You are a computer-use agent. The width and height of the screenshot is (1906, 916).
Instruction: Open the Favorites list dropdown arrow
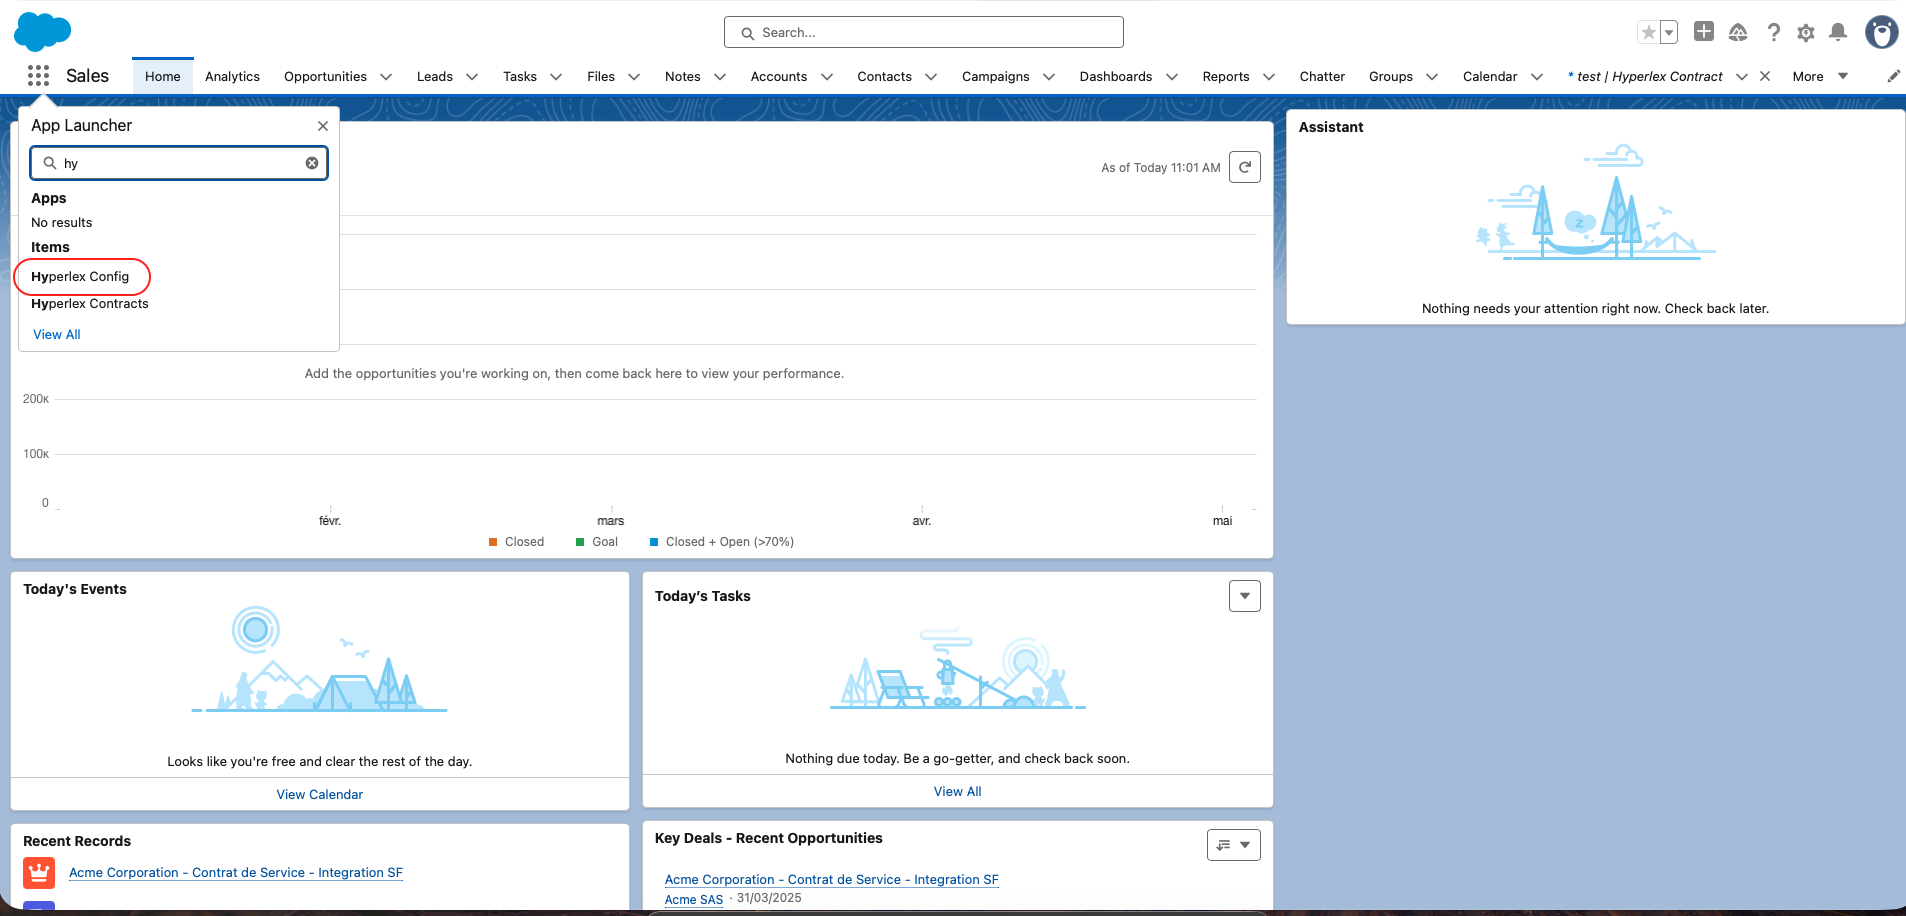coord(1669,32)
